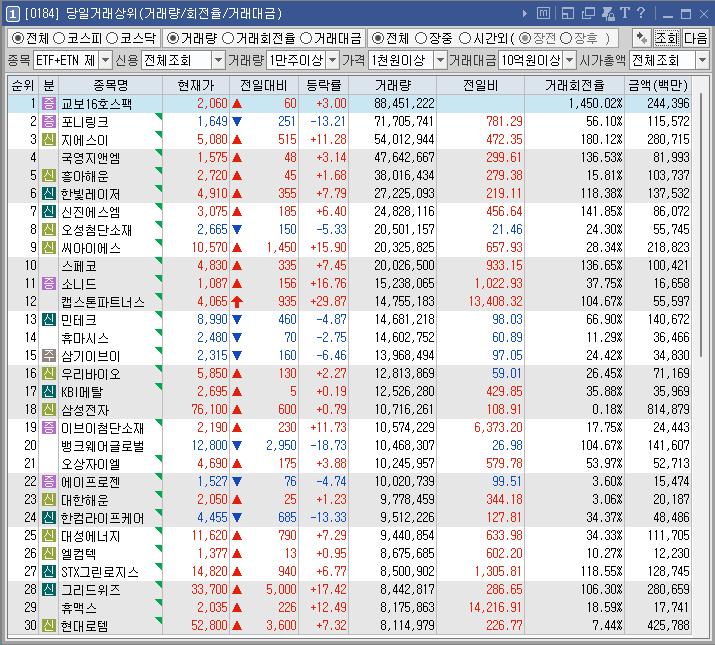This screenshot has height=645, width=715.
Task: Click the up arrow icon in 캡스톤파트너스 row
Action: [237, 302]
